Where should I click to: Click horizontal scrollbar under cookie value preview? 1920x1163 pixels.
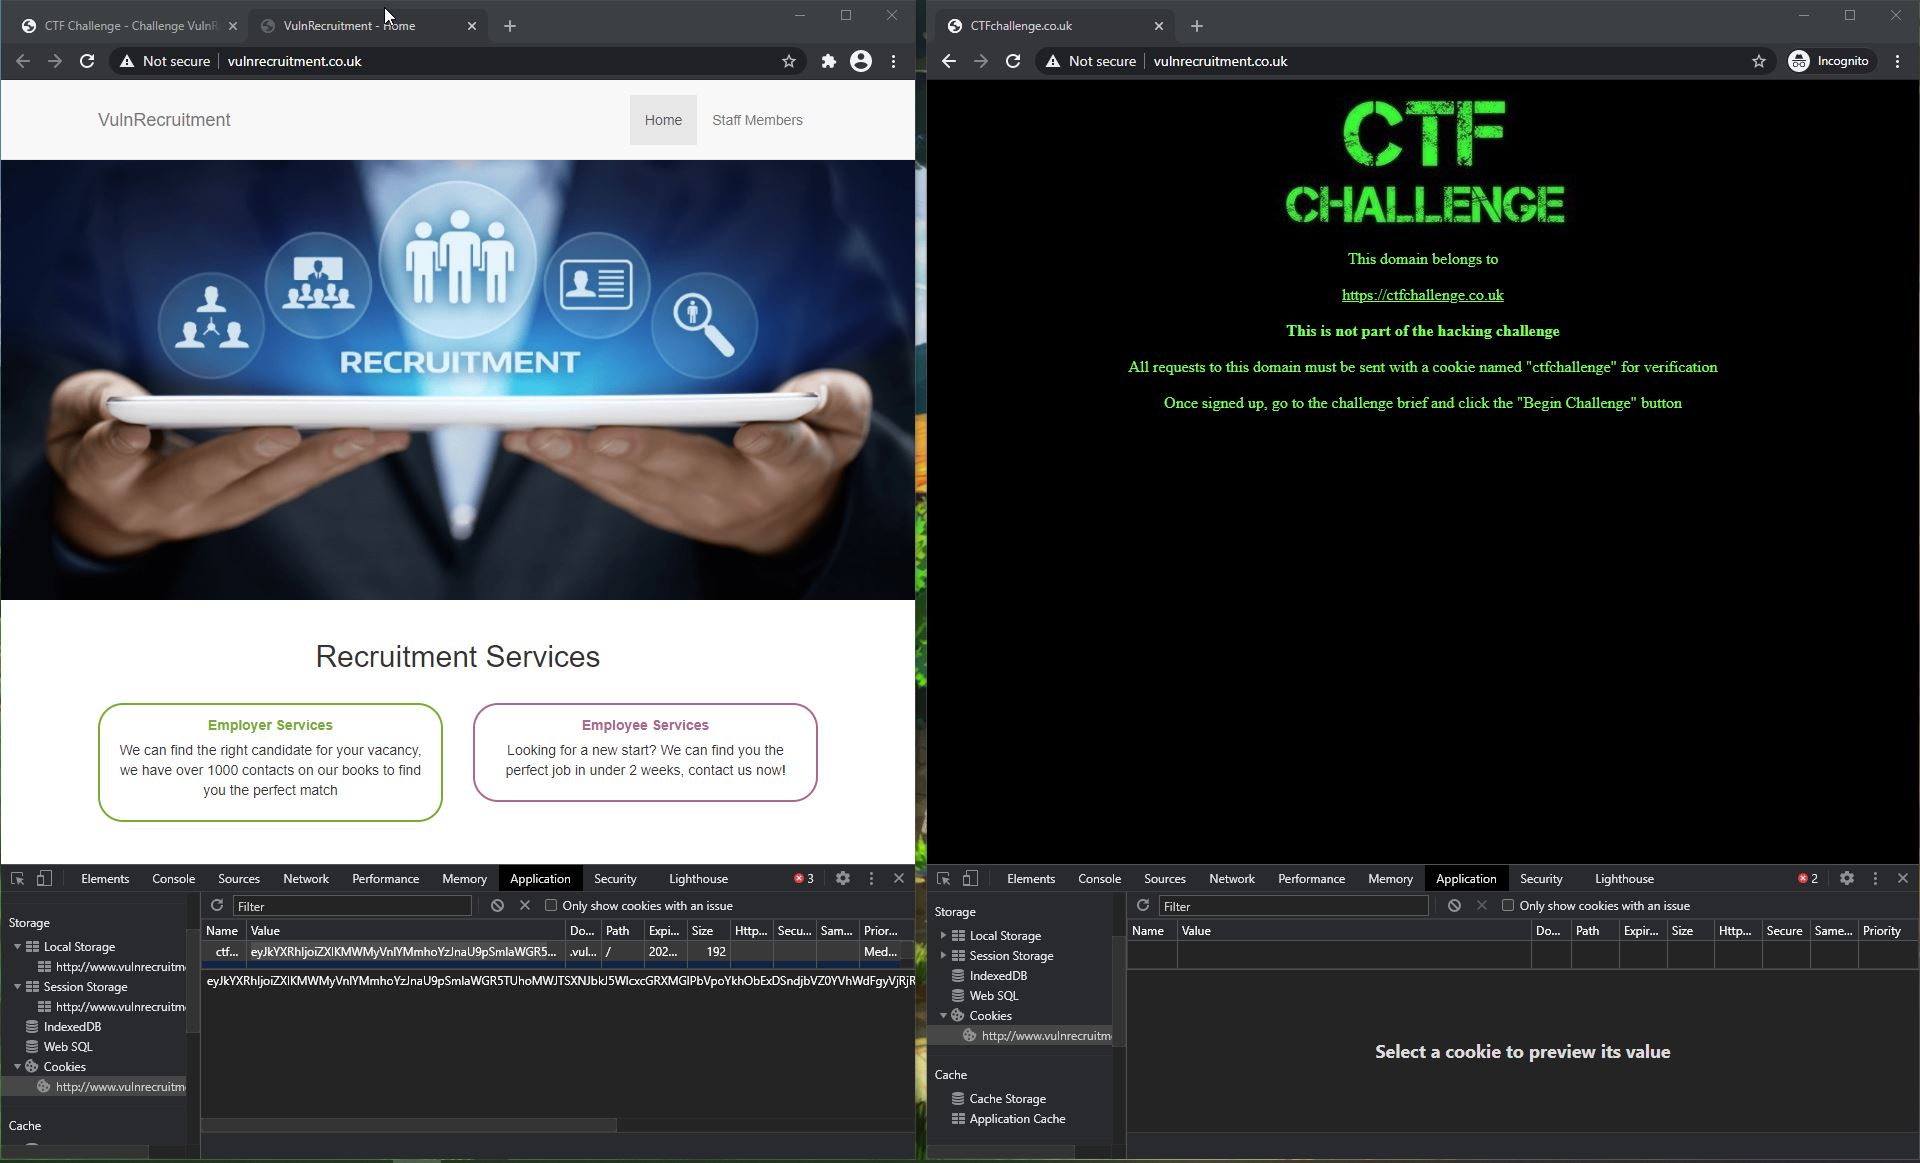(x=409, y=1125)
